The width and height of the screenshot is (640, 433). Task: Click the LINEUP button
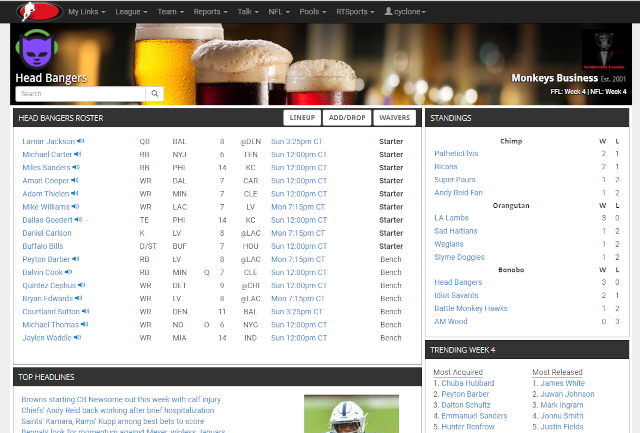coord(302,118)
